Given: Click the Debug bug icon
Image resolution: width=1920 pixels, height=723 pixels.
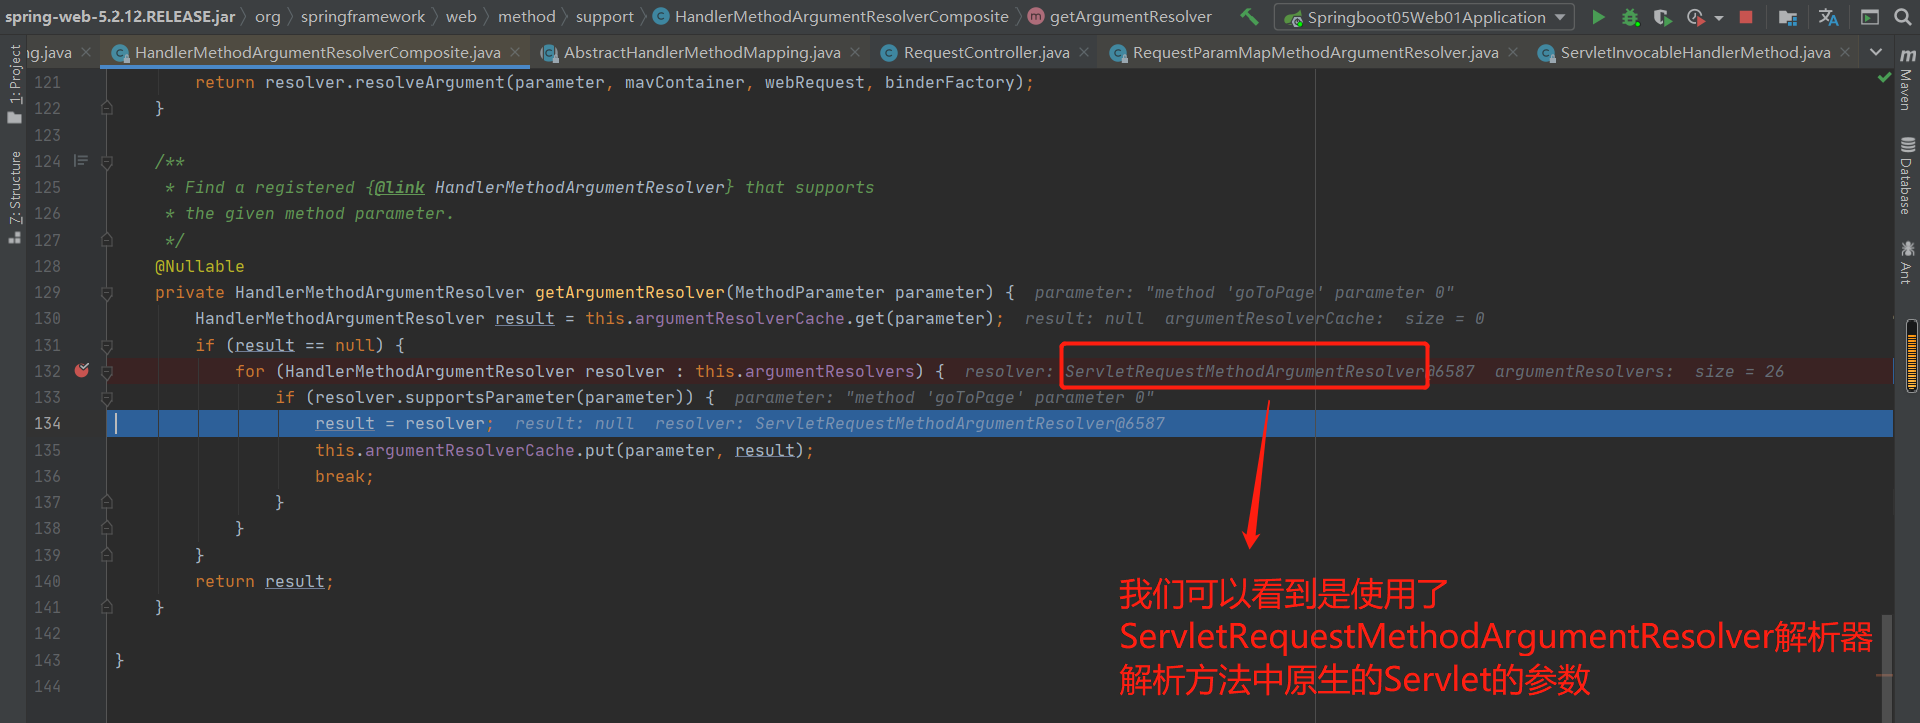Looking at the screenshot, I should coord(1630,17).
